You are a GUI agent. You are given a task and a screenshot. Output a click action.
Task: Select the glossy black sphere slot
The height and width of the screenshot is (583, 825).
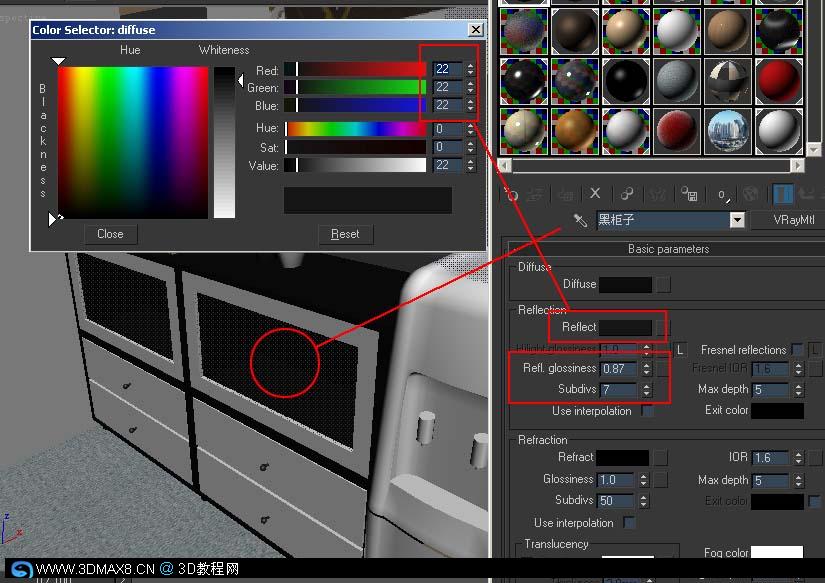click(626, 80)
